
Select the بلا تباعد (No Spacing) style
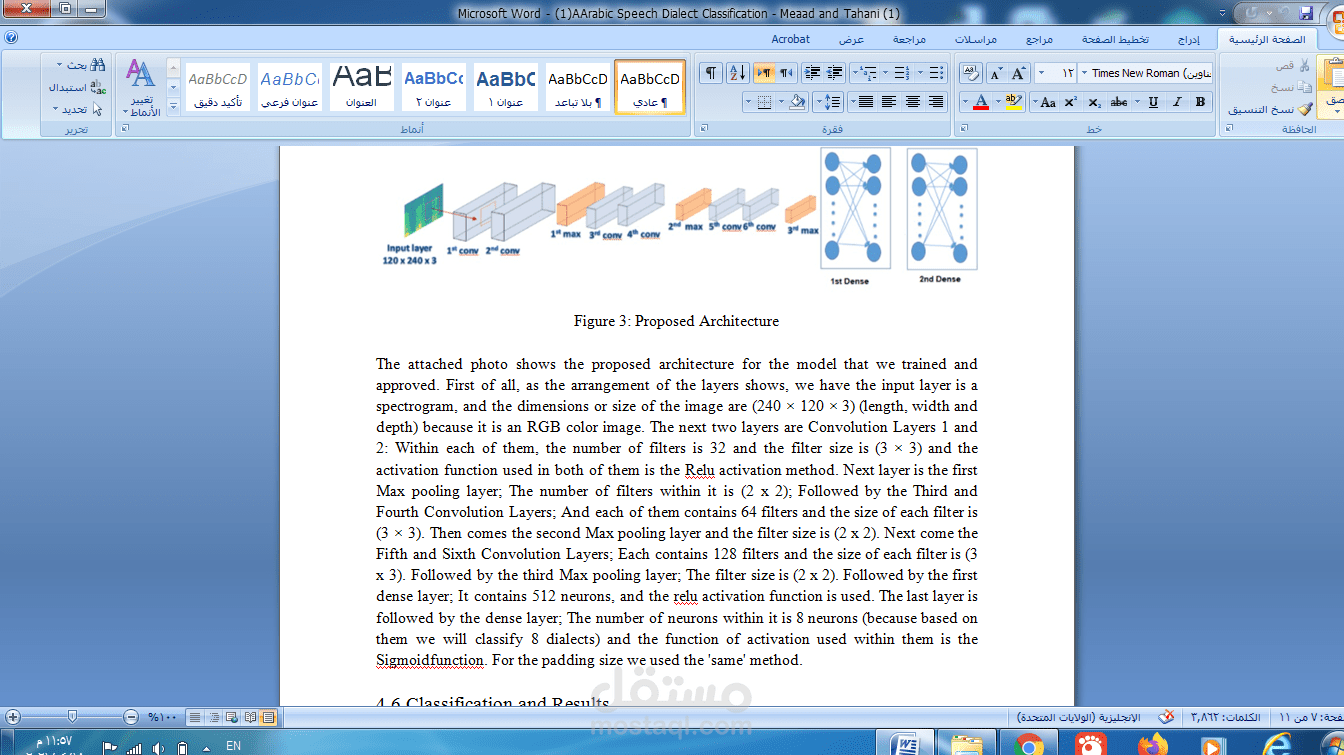pos(578,86)
